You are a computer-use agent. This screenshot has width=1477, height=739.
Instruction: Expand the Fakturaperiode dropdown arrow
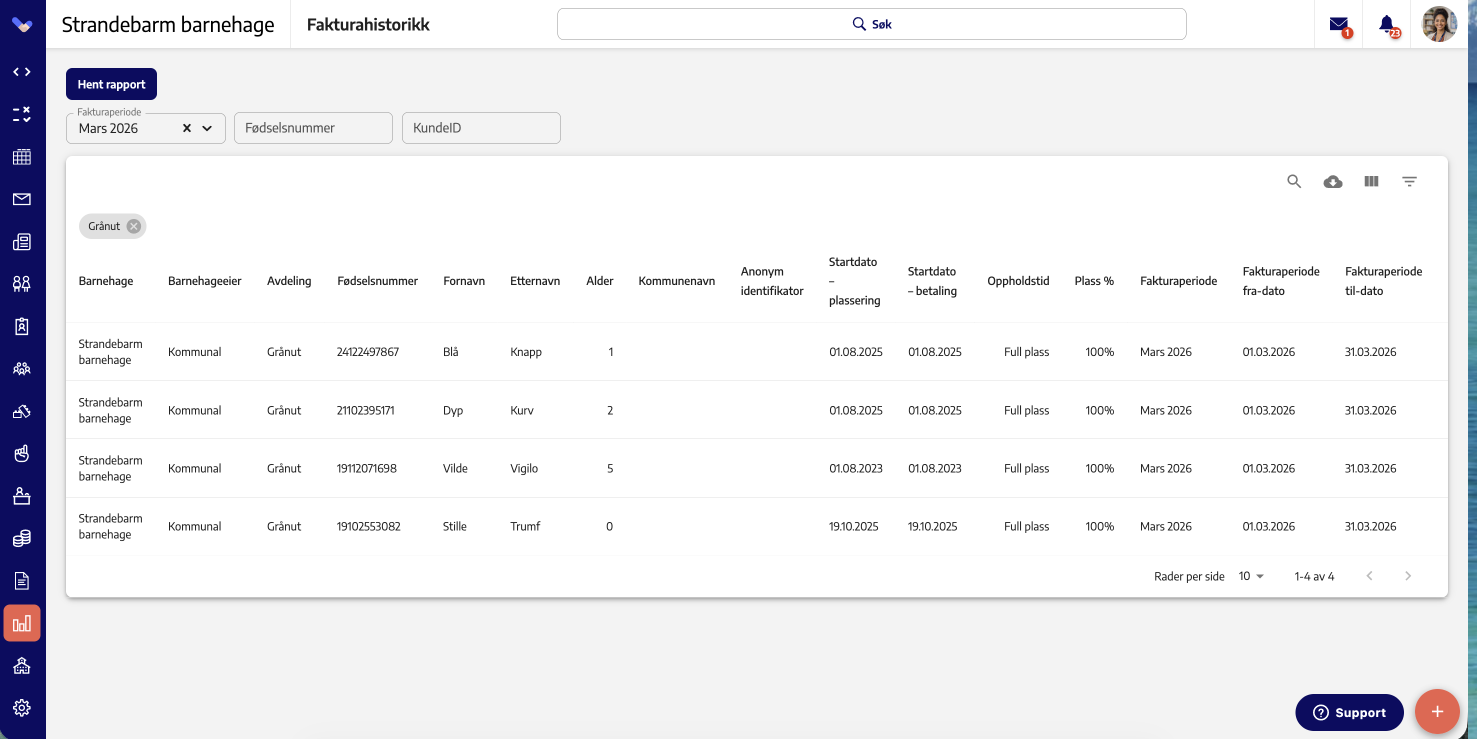[x=207, y=128]
